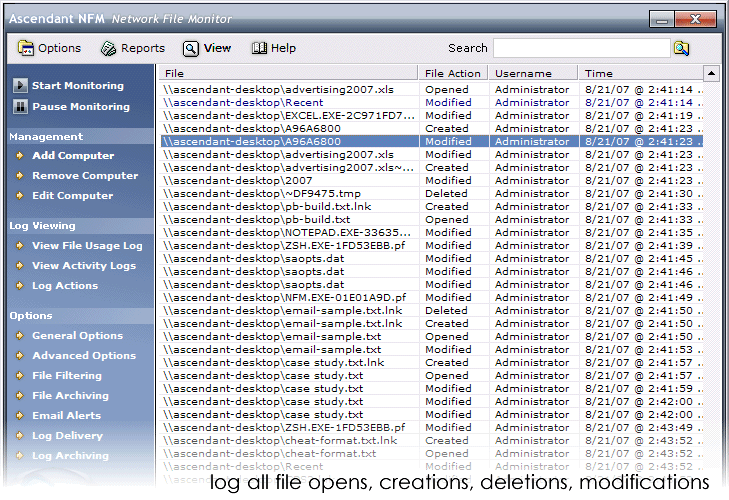Open the Remove Computer link

tap(84, 176)
